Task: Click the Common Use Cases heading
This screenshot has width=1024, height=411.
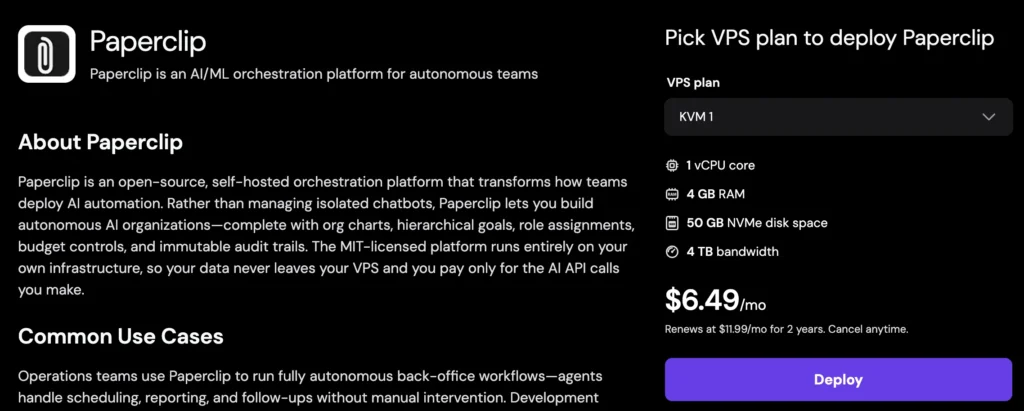Action: [x=120, y=336]
